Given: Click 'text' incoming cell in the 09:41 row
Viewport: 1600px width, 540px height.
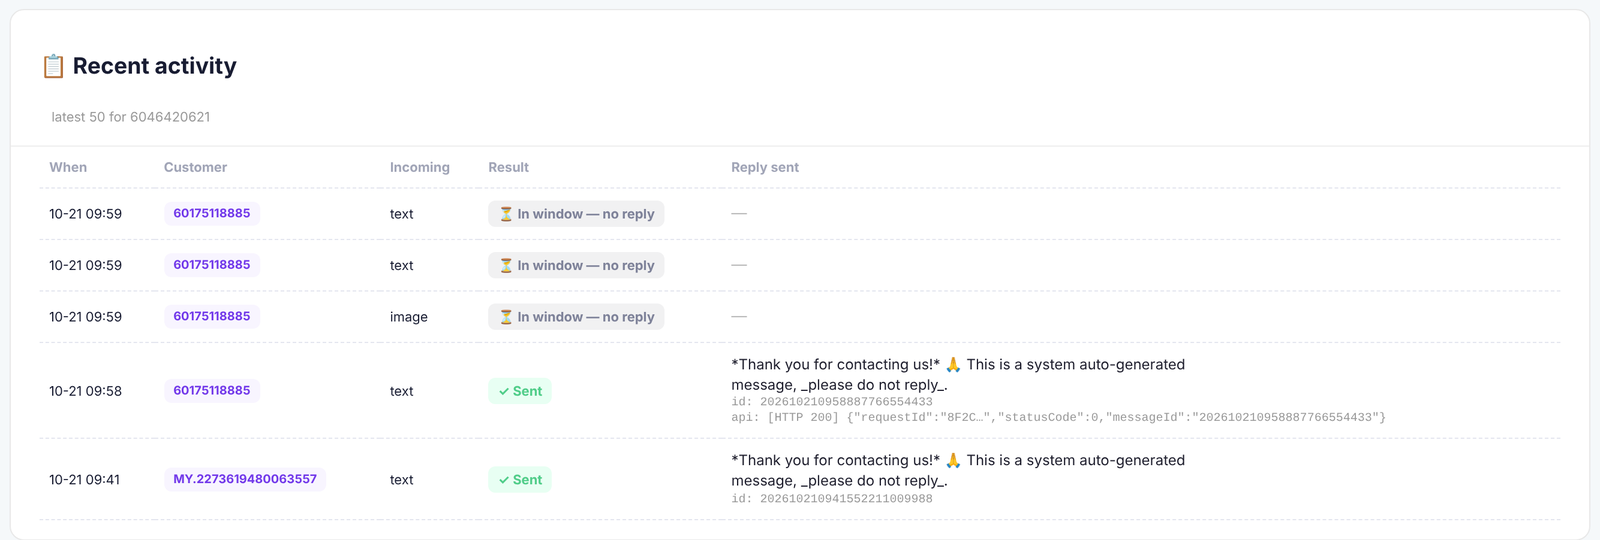Looking at the screenshot, I should click(x=401, y=480).
